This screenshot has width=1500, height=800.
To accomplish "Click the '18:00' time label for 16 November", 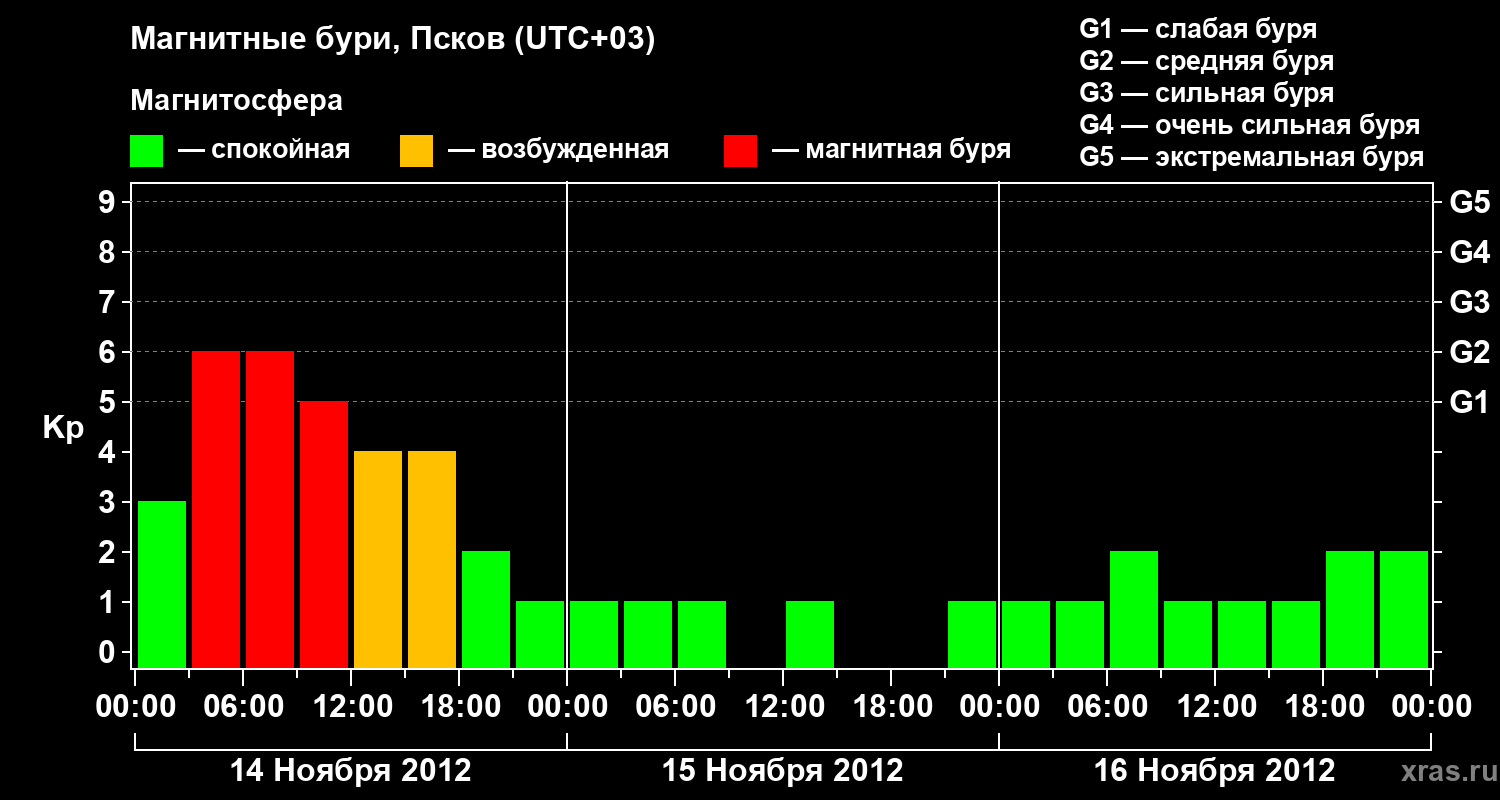I will point(1323,706).
